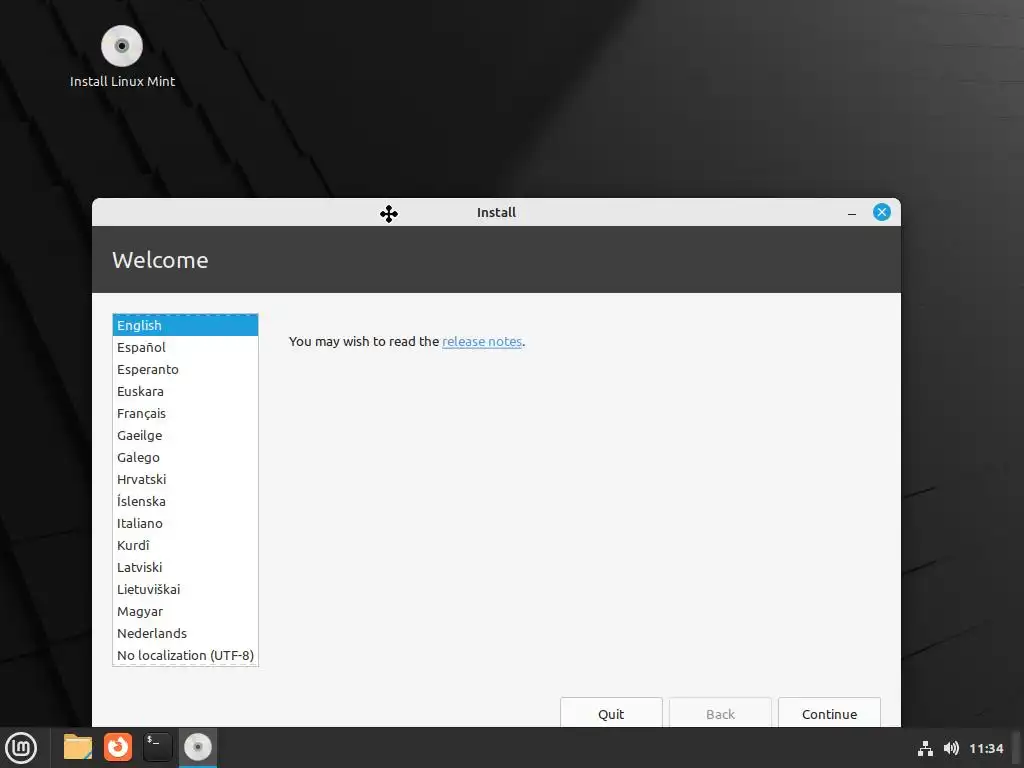
Task: Open the network connection tray icon
Action: [925, 748]
